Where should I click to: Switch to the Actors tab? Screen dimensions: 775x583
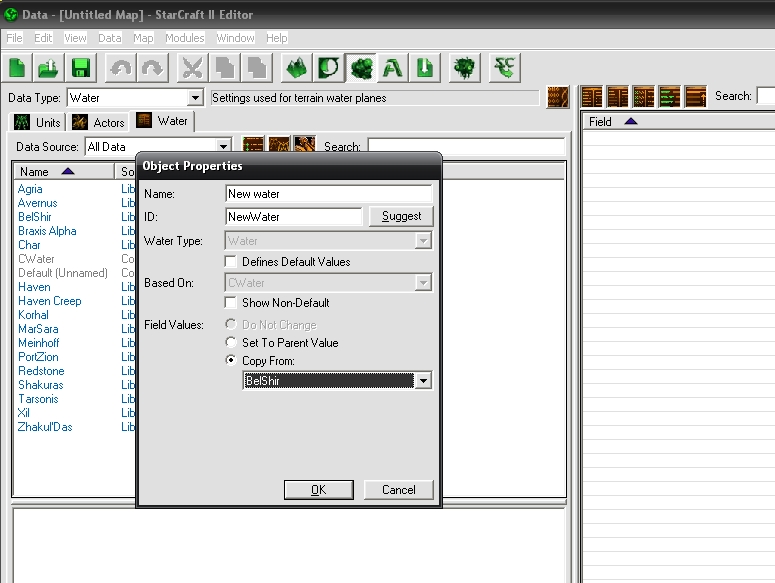coord(98,123)
